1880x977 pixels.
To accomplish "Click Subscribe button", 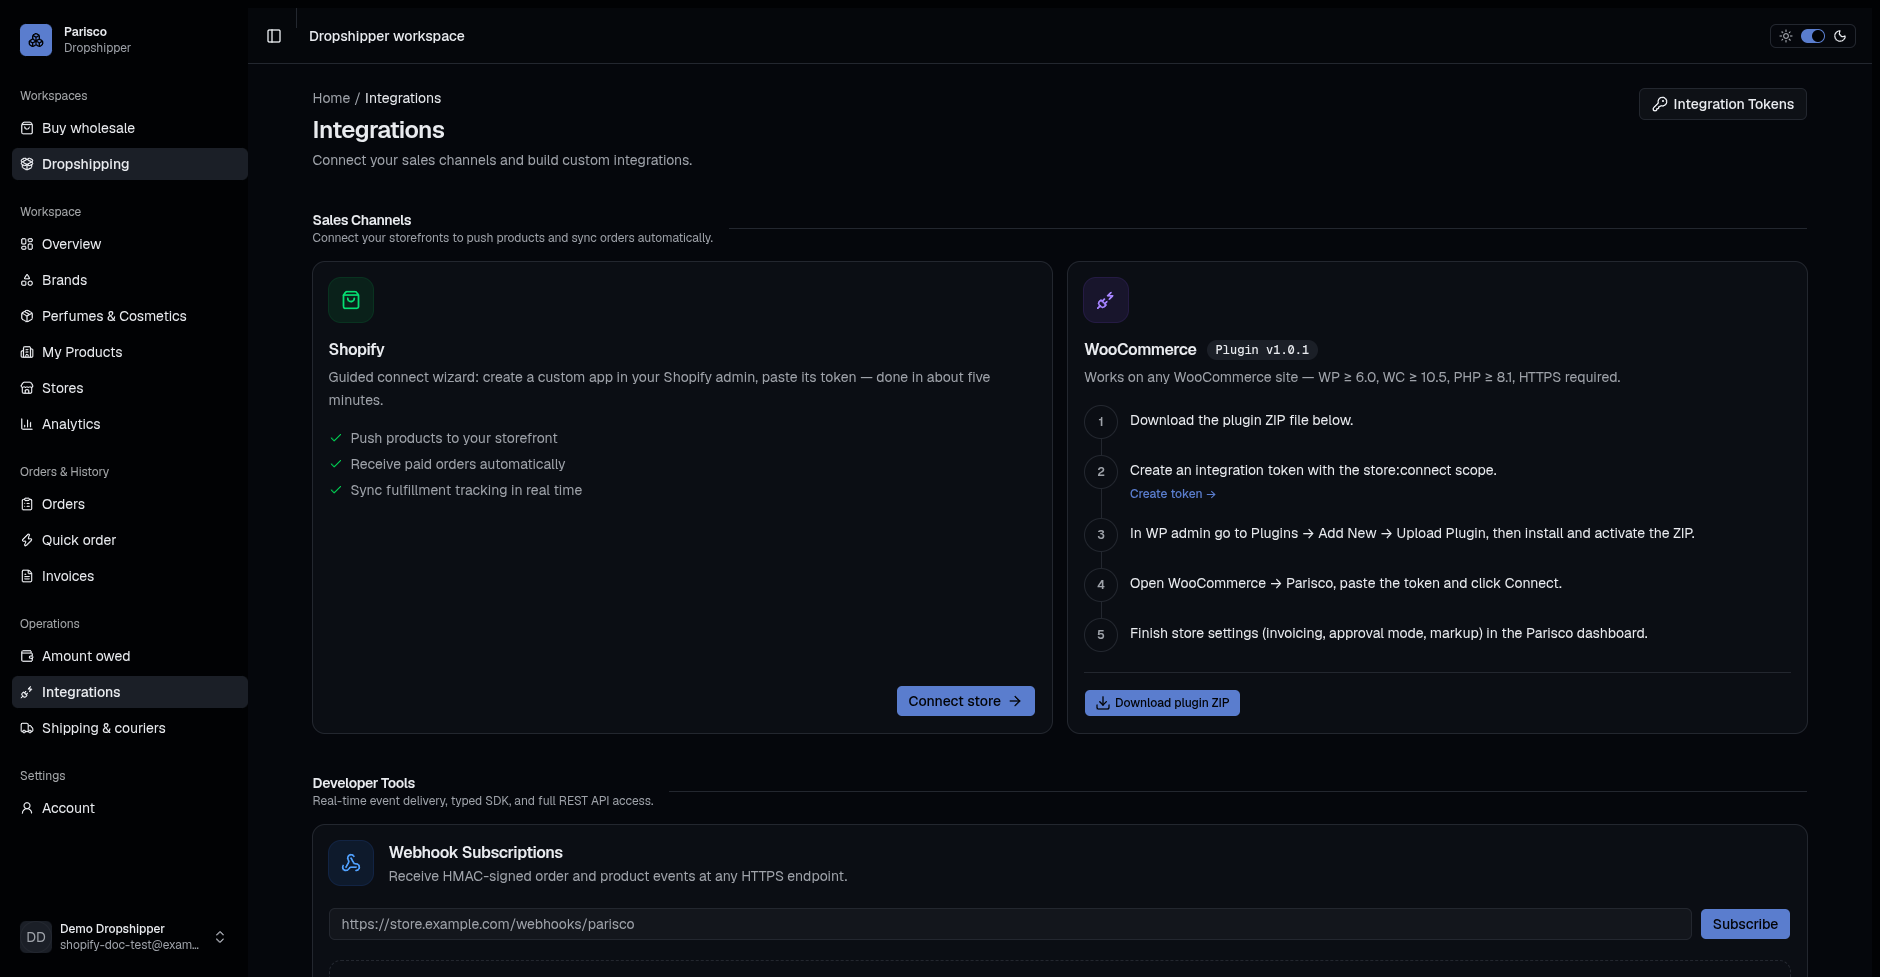I will (1745, 924).
